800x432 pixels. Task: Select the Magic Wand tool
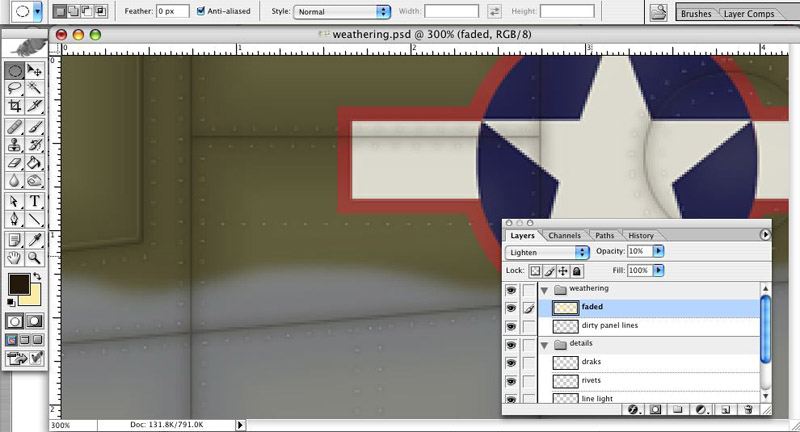coord(34,88)
